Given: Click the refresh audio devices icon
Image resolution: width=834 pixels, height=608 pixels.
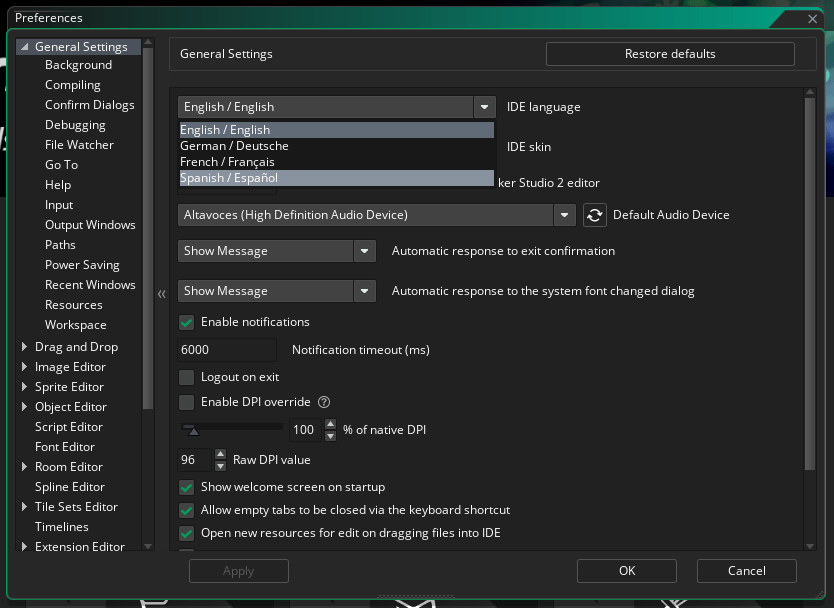Looking at the screenshot, I should (x=595, y=215).
